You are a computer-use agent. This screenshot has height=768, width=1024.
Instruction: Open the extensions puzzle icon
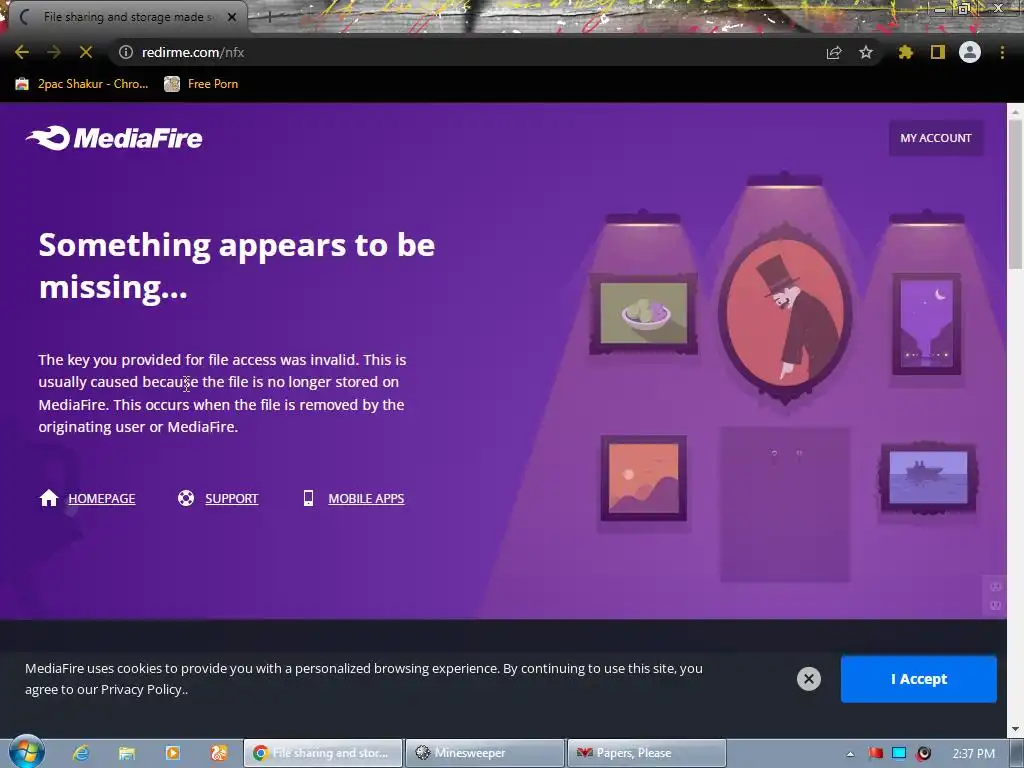pyautogui.click(x=906, y=52)
